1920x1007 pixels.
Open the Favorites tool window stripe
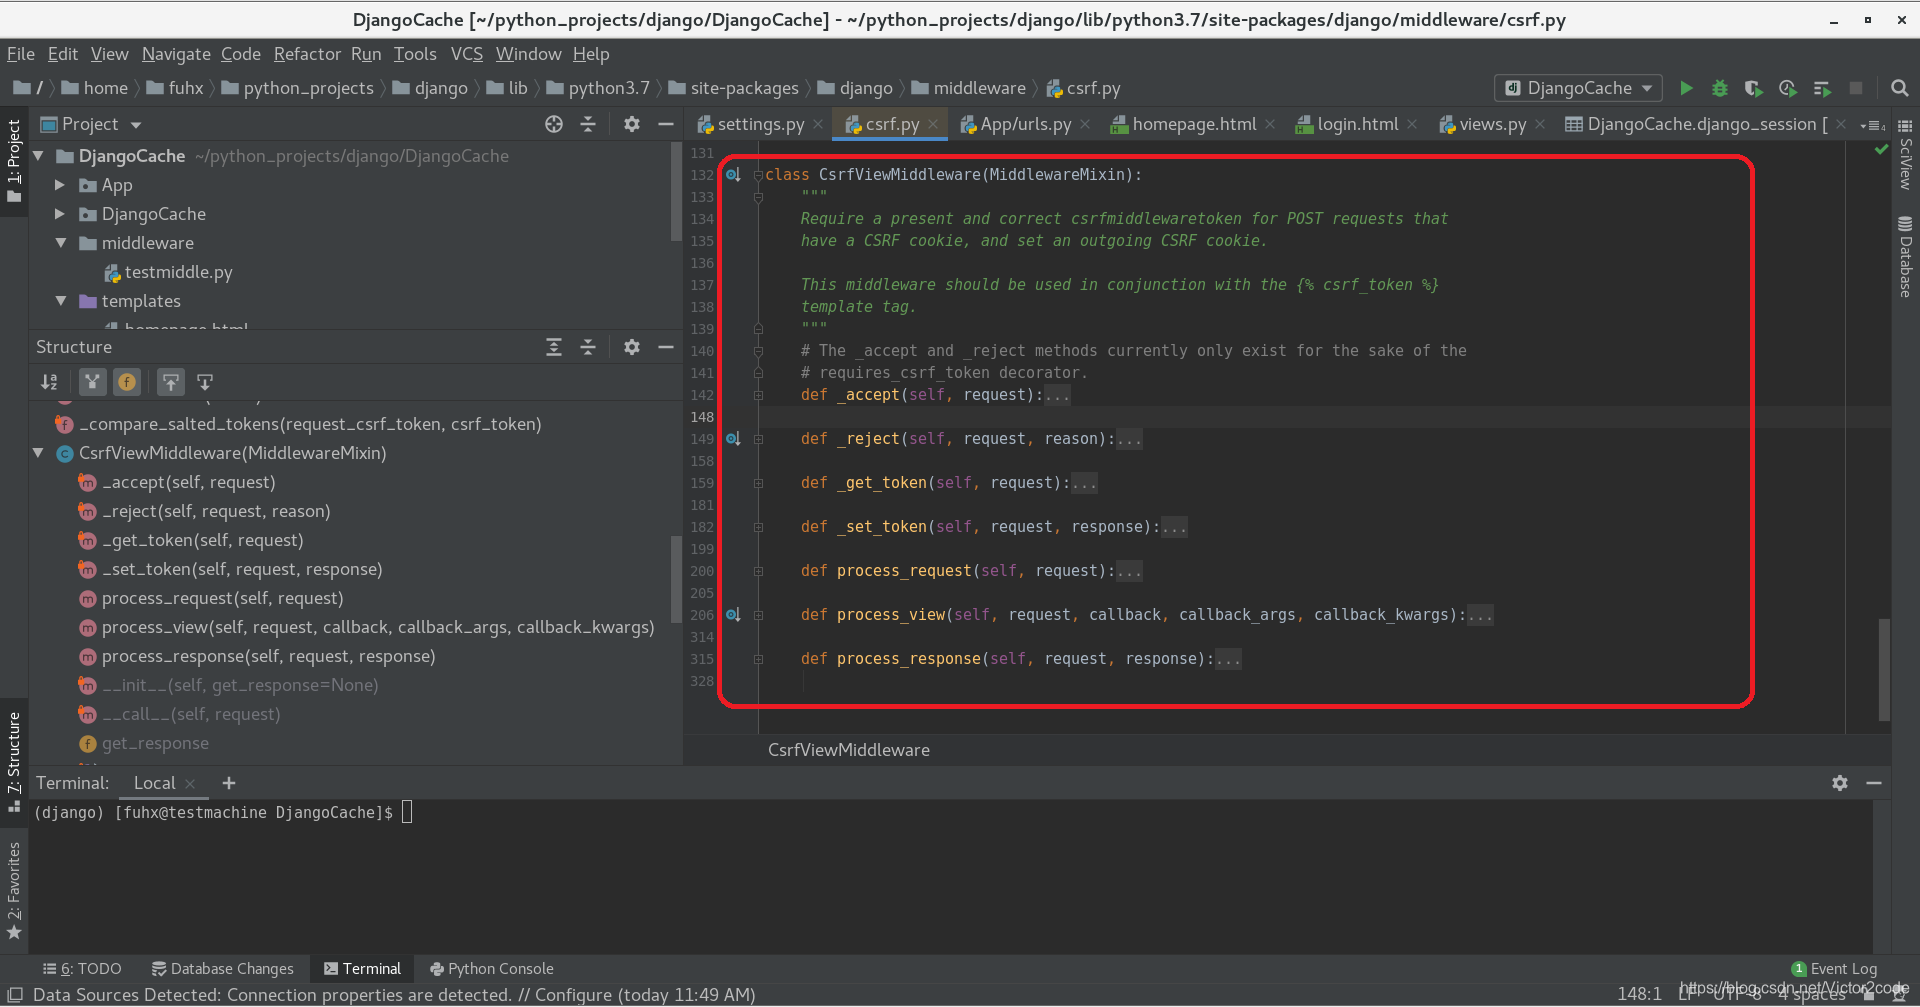pyautogui.click(x=14, y=890)
